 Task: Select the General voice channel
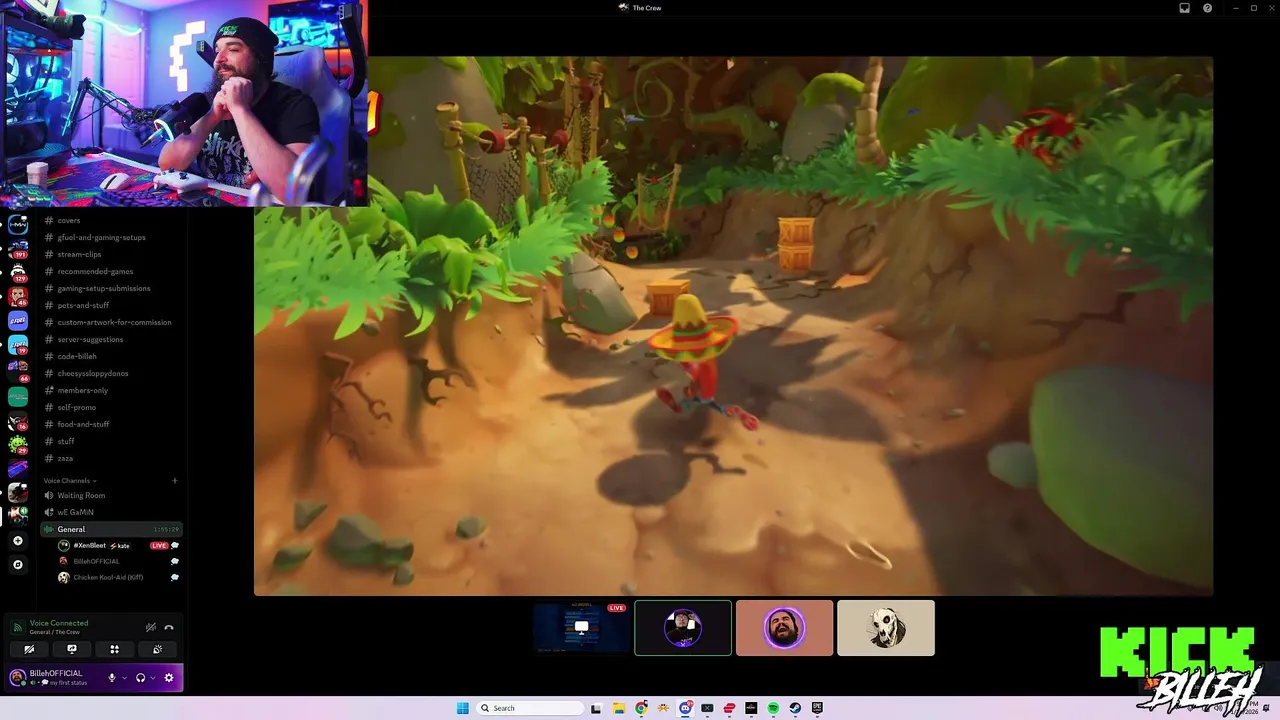point(111,529)
